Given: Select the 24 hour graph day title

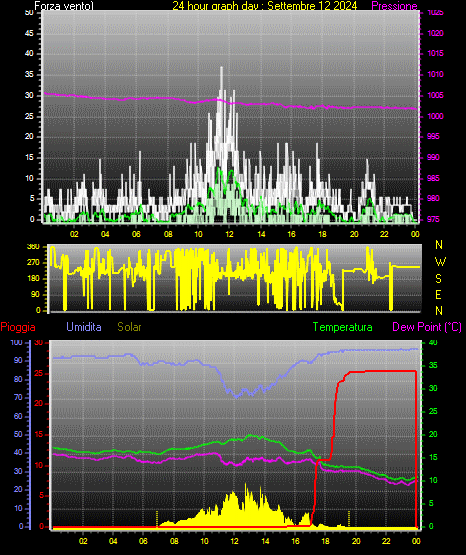Looking at the screenshot, I should point(265,5).
